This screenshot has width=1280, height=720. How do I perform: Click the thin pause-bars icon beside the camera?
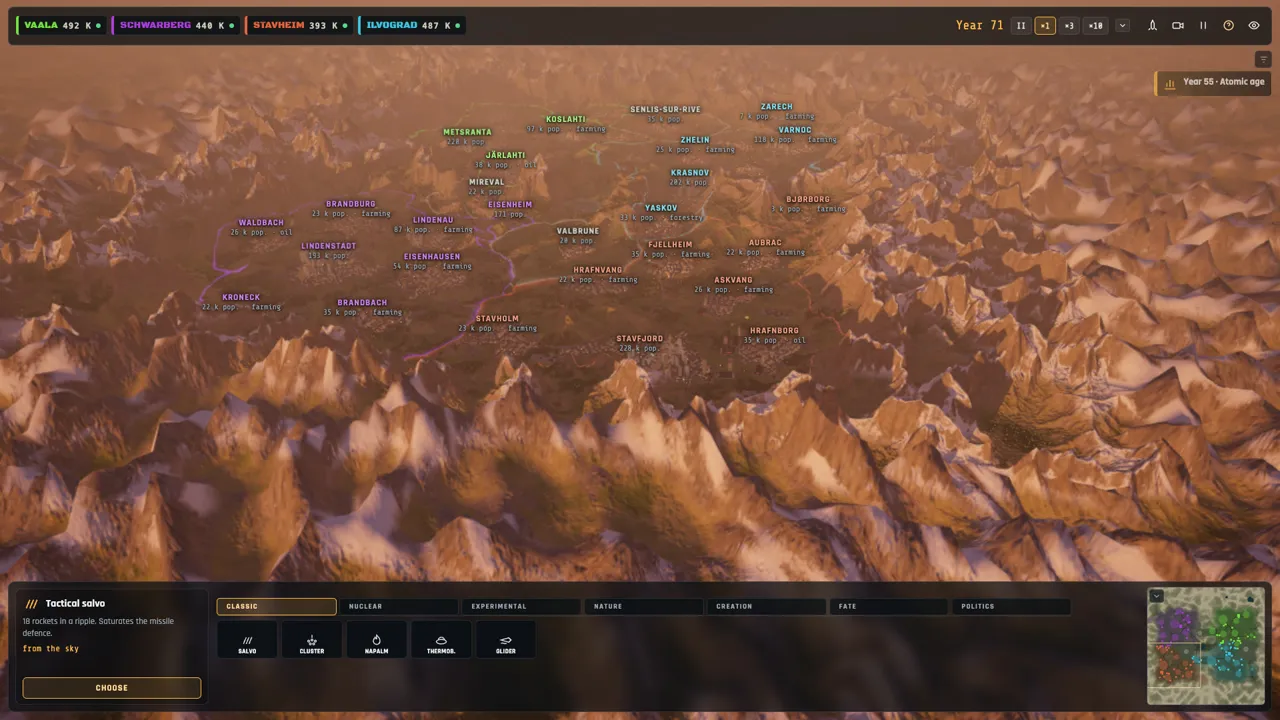[1203, 26]
